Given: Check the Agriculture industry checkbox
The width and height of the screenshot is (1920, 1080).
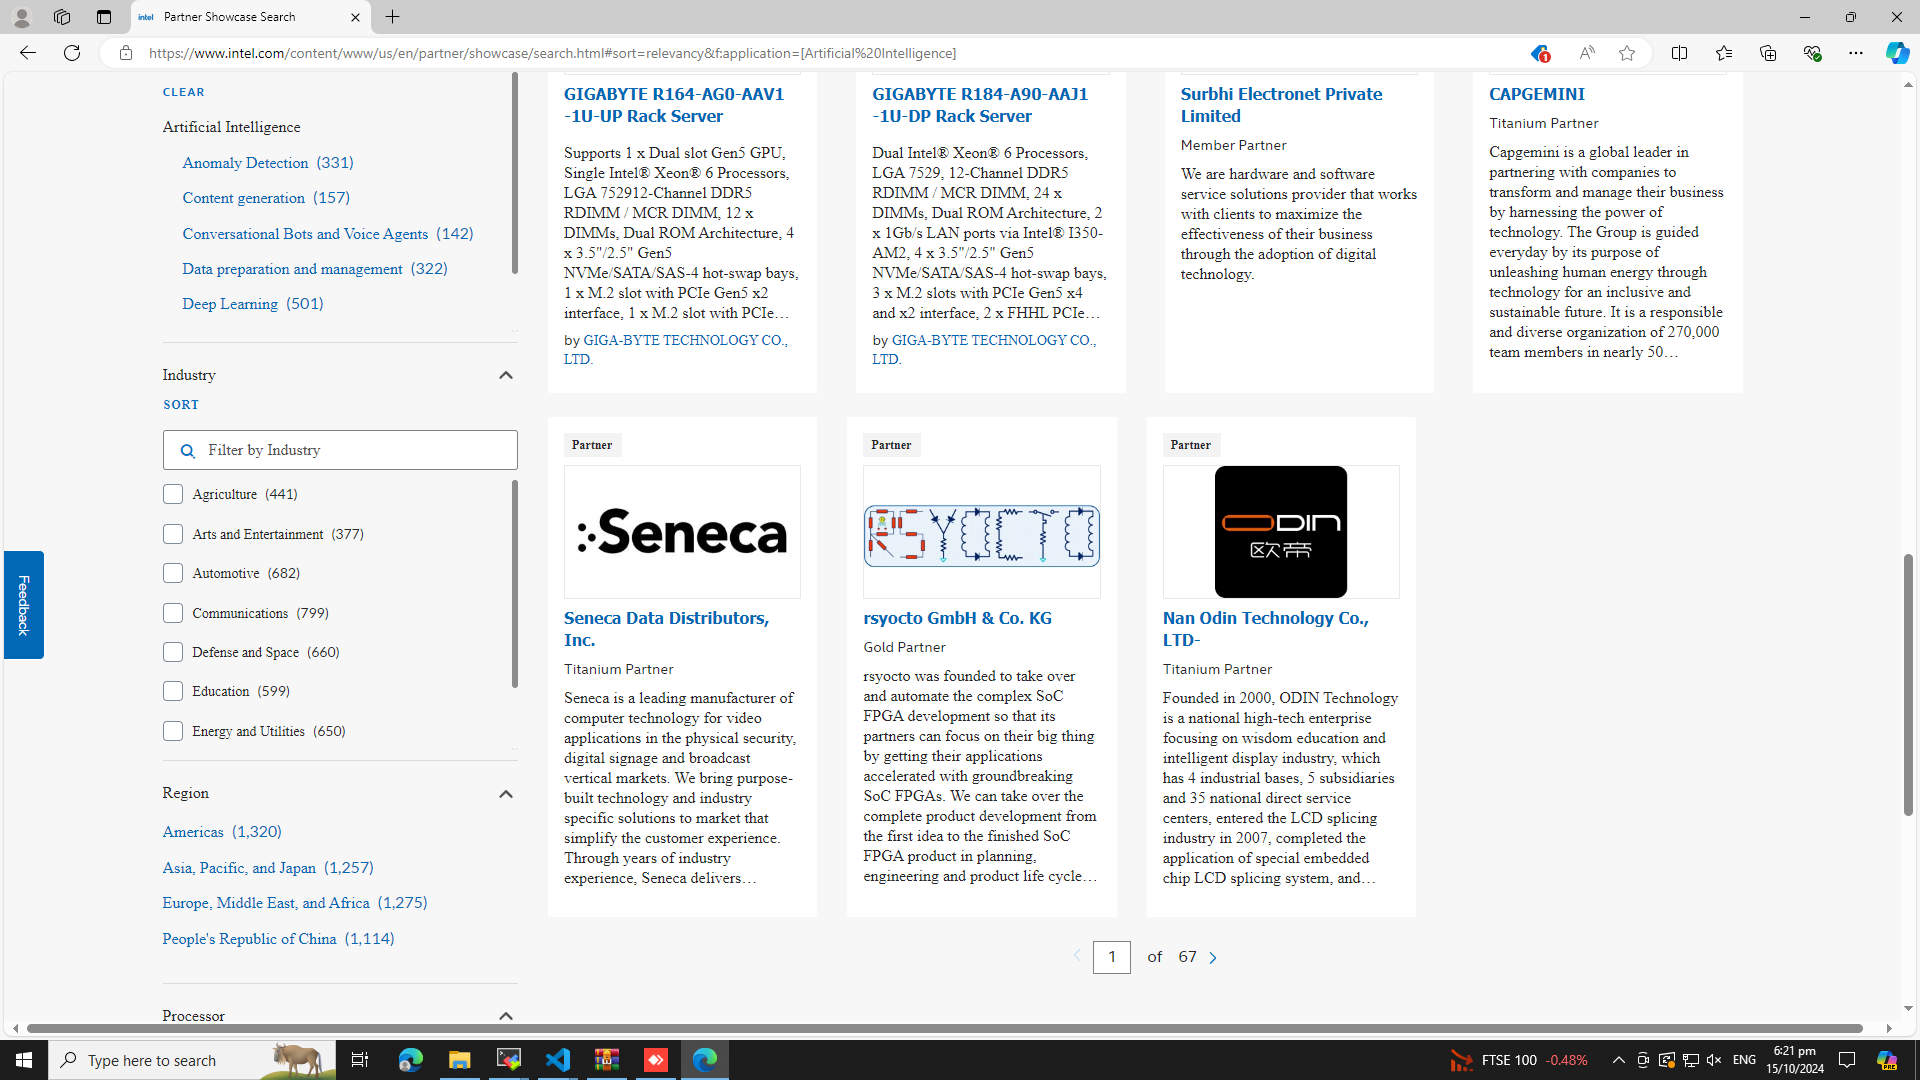Looking at the screenshot, I should pyautogui.click(x=173, y=494).
